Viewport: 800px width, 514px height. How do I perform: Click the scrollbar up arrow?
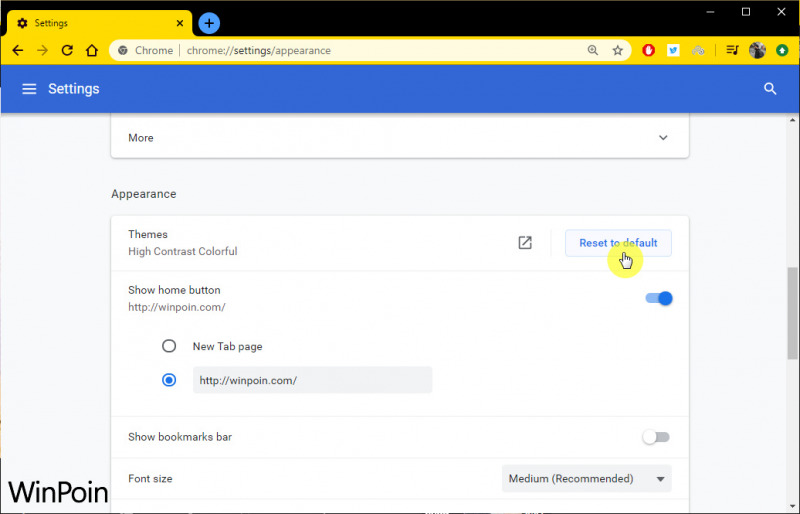tap(792, 120)
